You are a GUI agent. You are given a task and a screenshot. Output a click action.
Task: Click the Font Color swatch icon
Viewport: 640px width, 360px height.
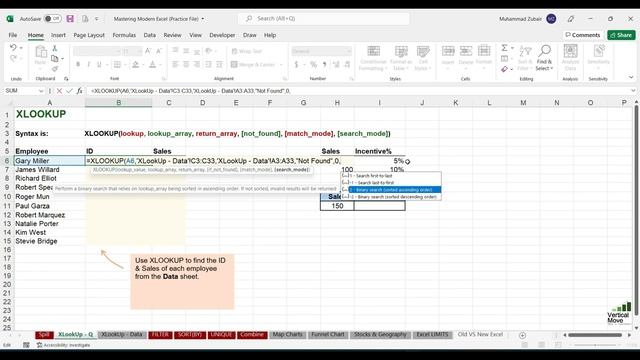(x=152, y=64)
